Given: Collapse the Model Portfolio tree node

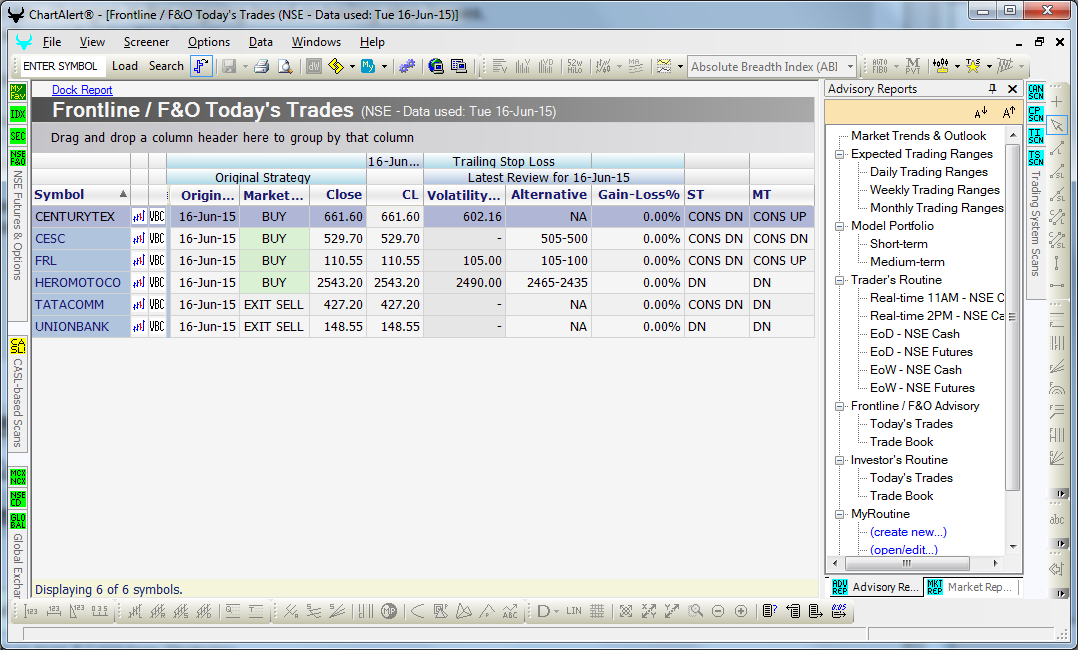Looking at the screenshot, I should (x=839, y=226).
